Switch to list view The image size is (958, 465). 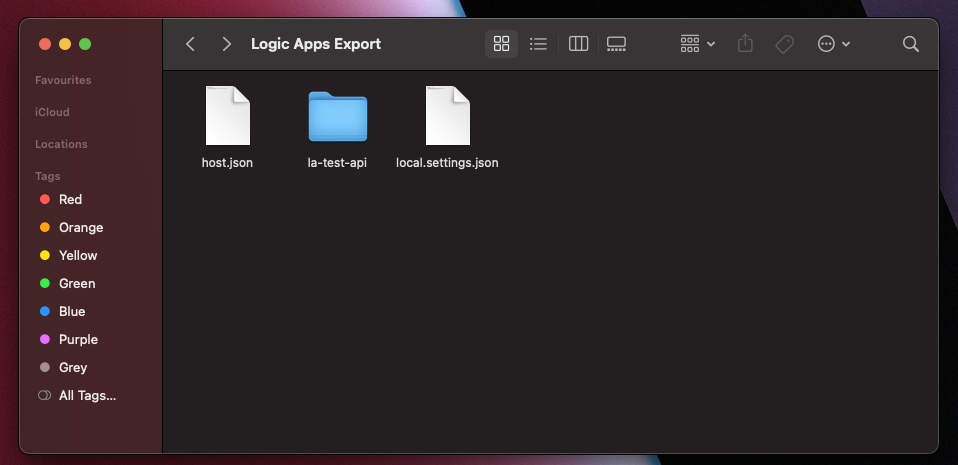538,44
